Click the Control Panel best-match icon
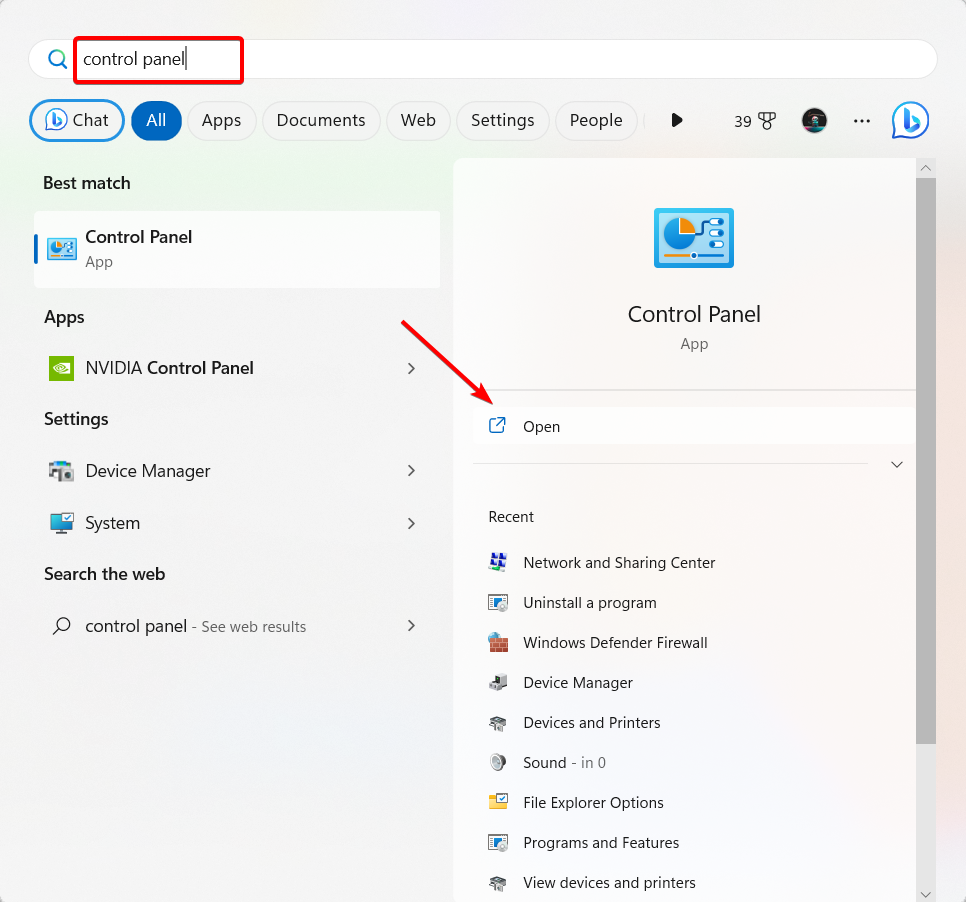 click(62, 250)
